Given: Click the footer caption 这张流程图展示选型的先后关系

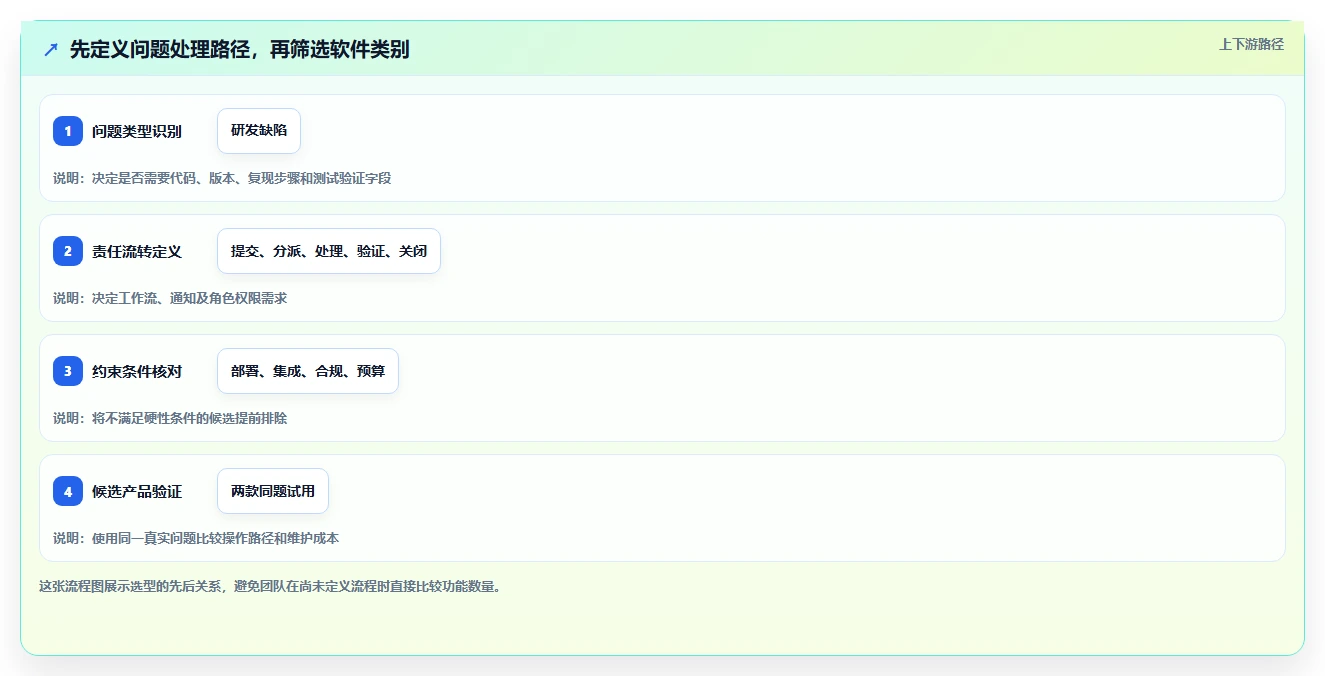Looking at the screenshot, I should [270, 586].
